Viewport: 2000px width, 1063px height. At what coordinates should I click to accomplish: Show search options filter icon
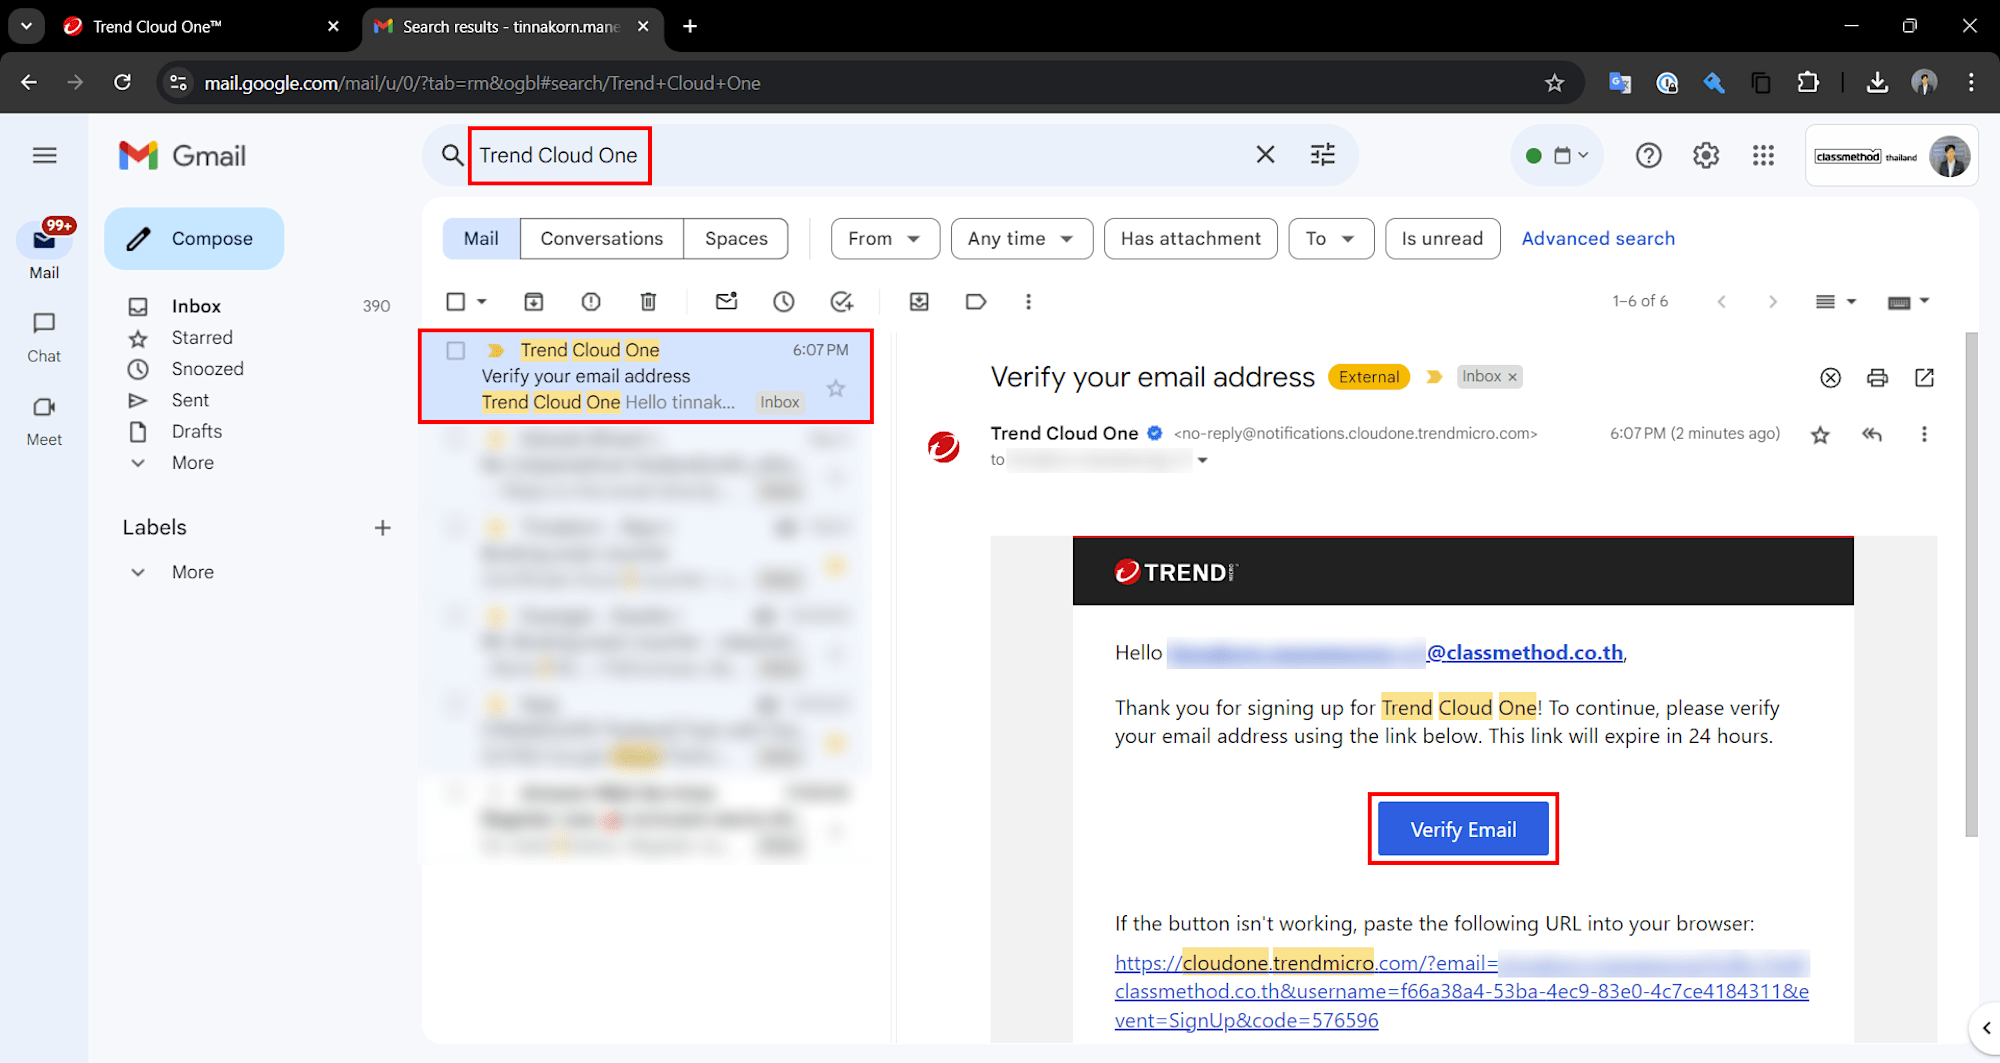tap(1323, 155)
